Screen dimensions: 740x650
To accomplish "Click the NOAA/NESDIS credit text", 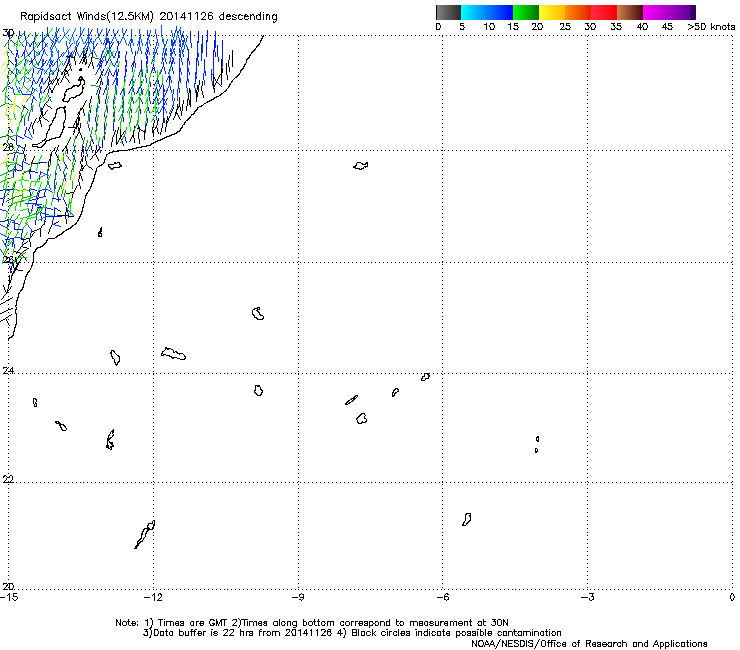I will pos(589,644).
